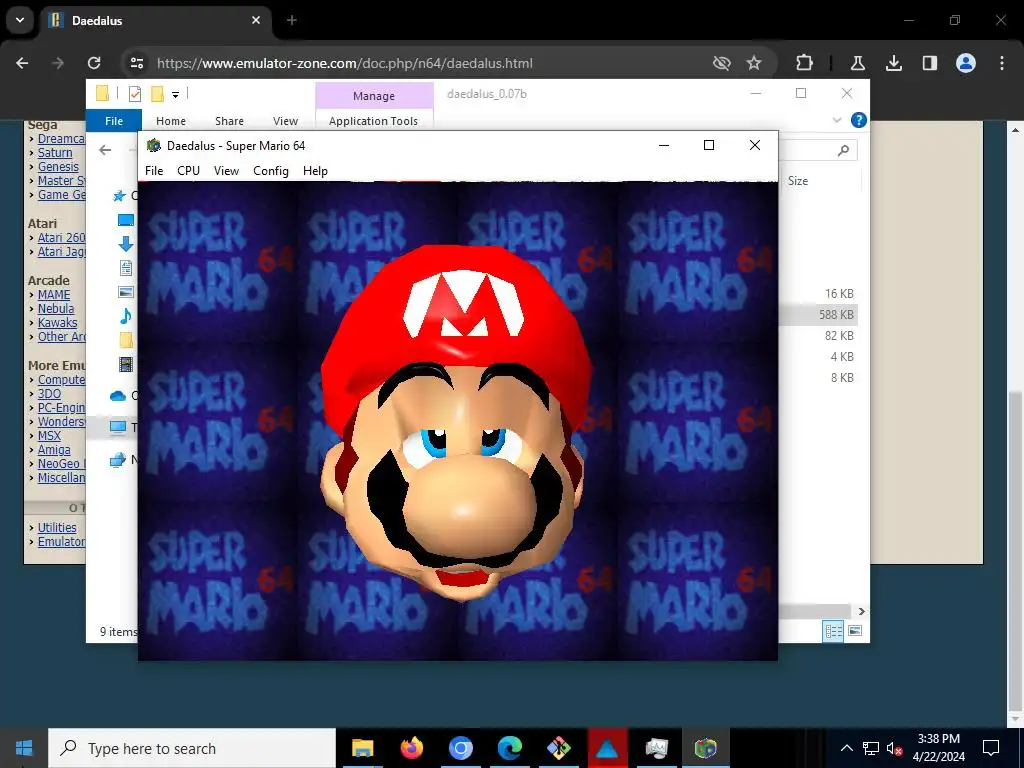Open the Help menu in Daedalus
1024x768 pixels.
point(315,170)
